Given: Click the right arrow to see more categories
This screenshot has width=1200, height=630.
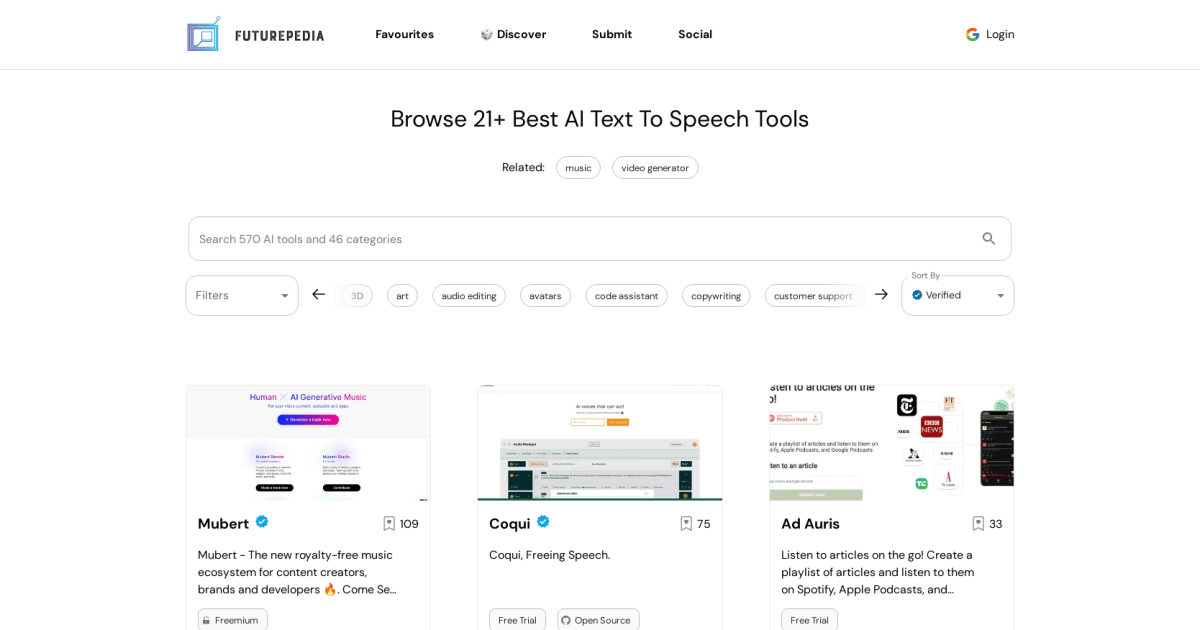Looking at the screenshot, I should tap(881, 294).
